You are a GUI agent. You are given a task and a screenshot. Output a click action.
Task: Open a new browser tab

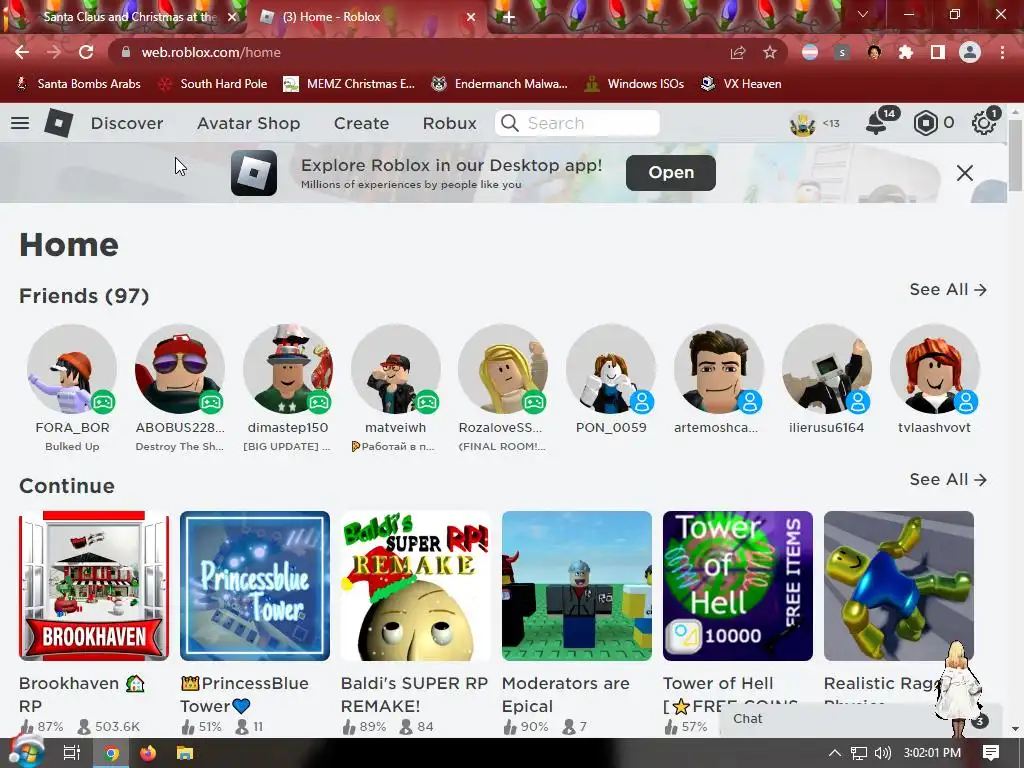tap(509, 17)
